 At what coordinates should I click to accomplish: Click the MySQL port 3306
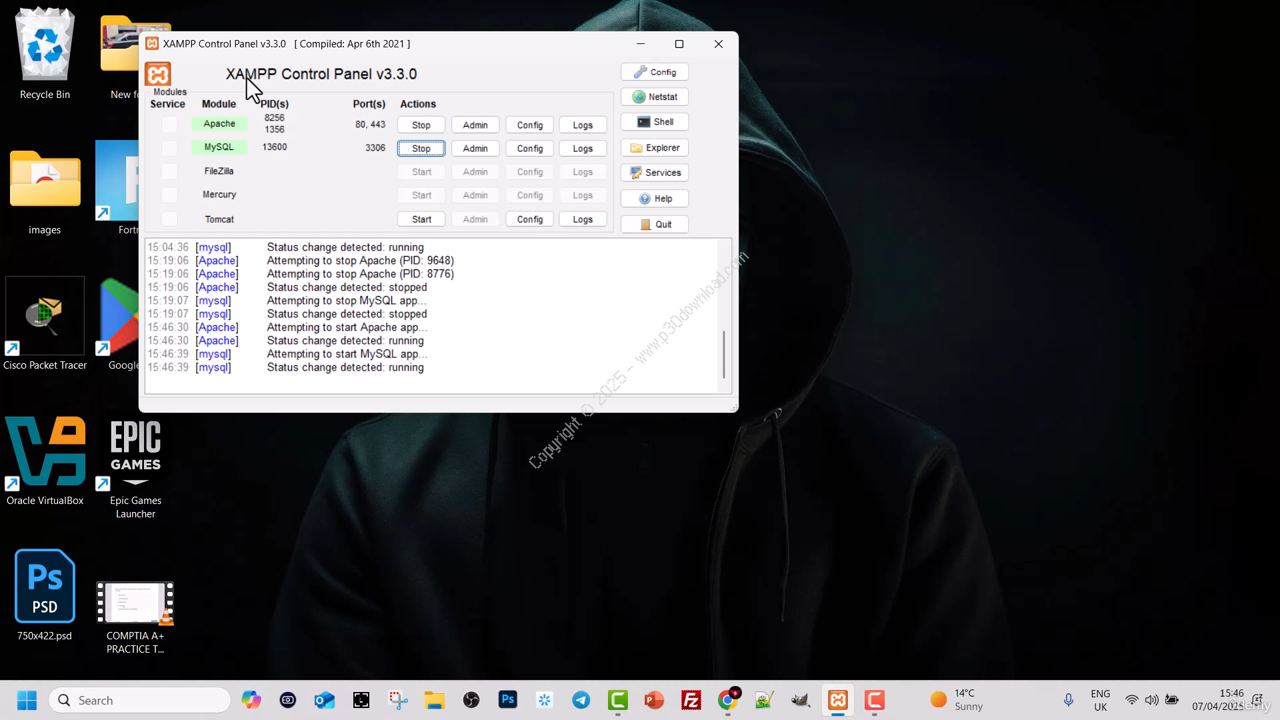point(375,147)
